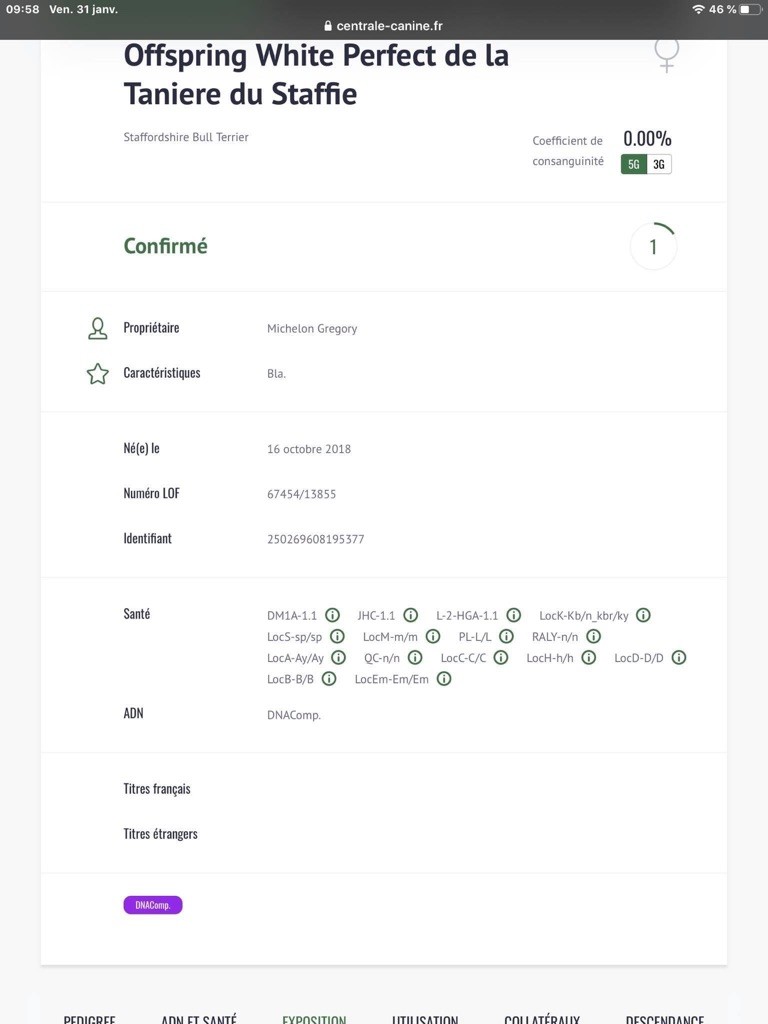Show info for LocEm-Em/Em
This screenshot has width=768, height=1024.
(x=444, y=679)
